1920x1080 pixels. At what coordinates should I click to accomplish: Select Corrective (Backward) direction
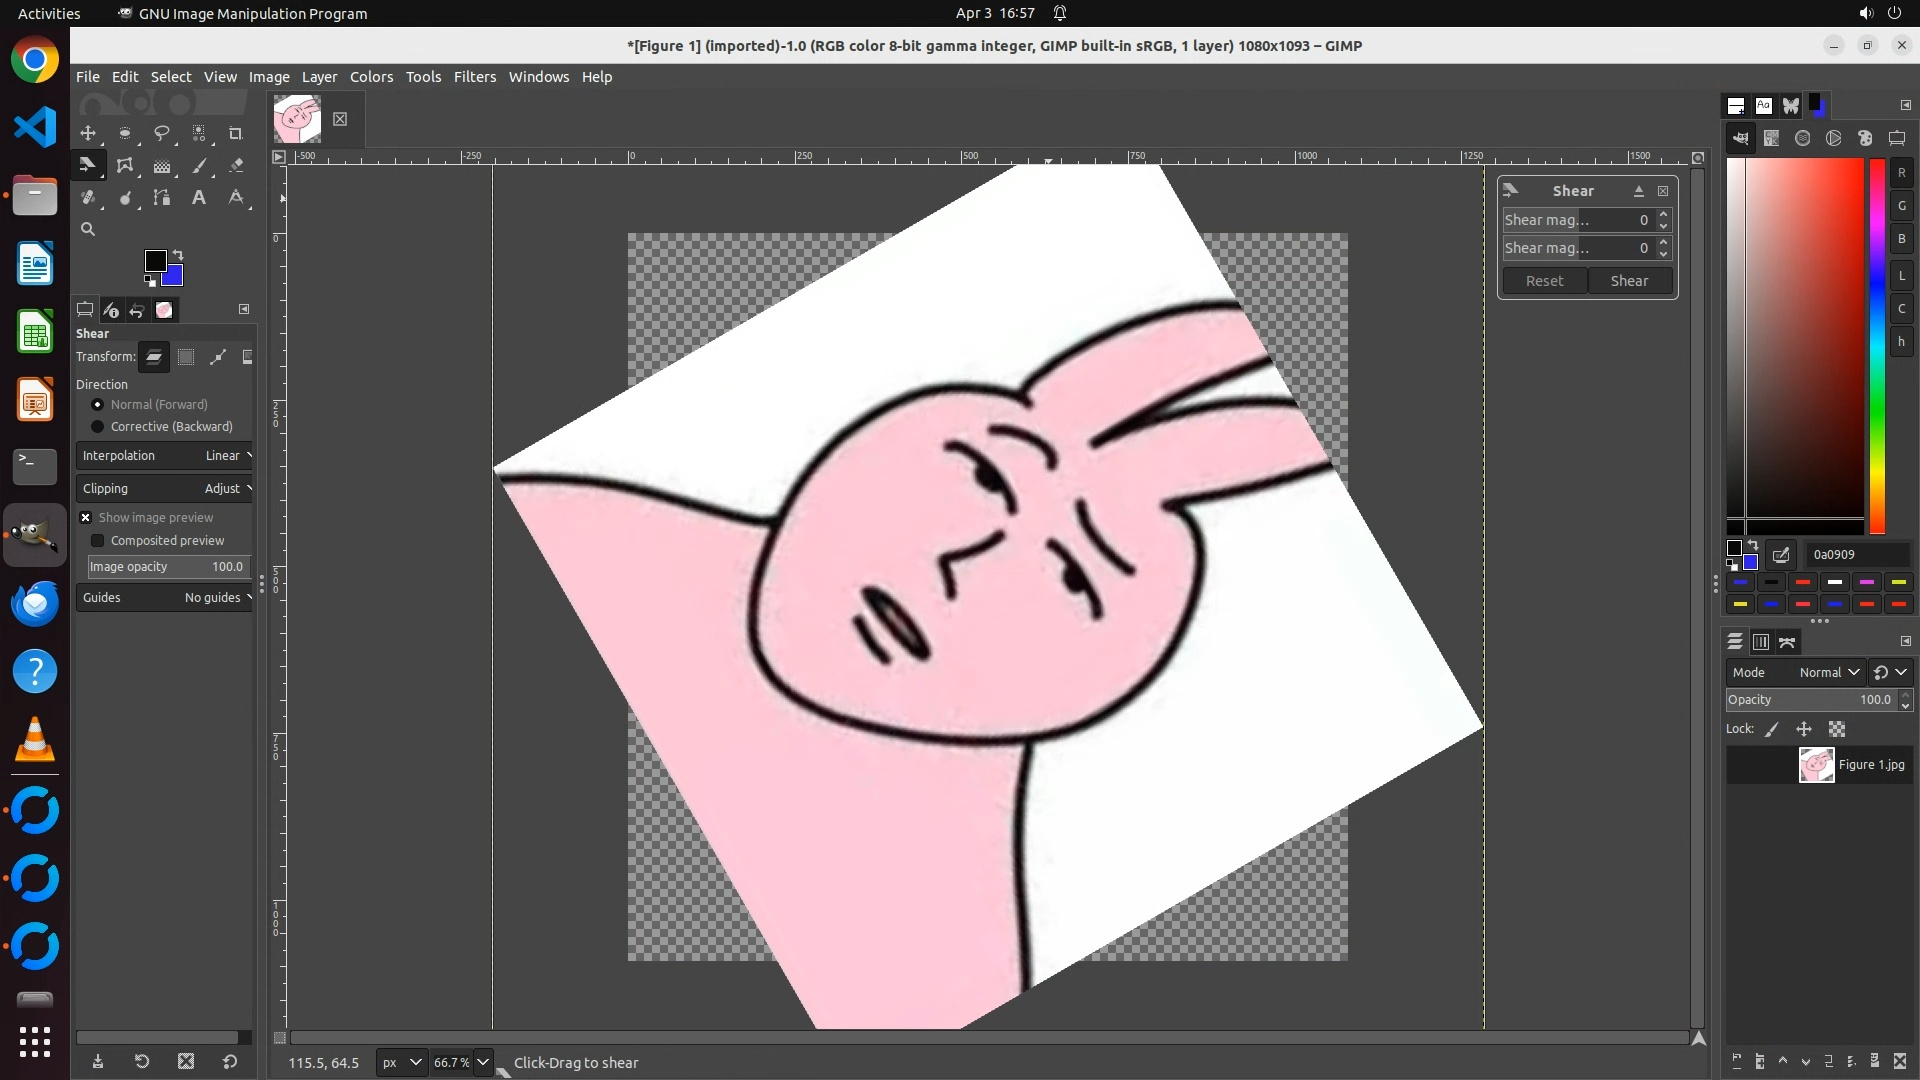coord(98,427)
